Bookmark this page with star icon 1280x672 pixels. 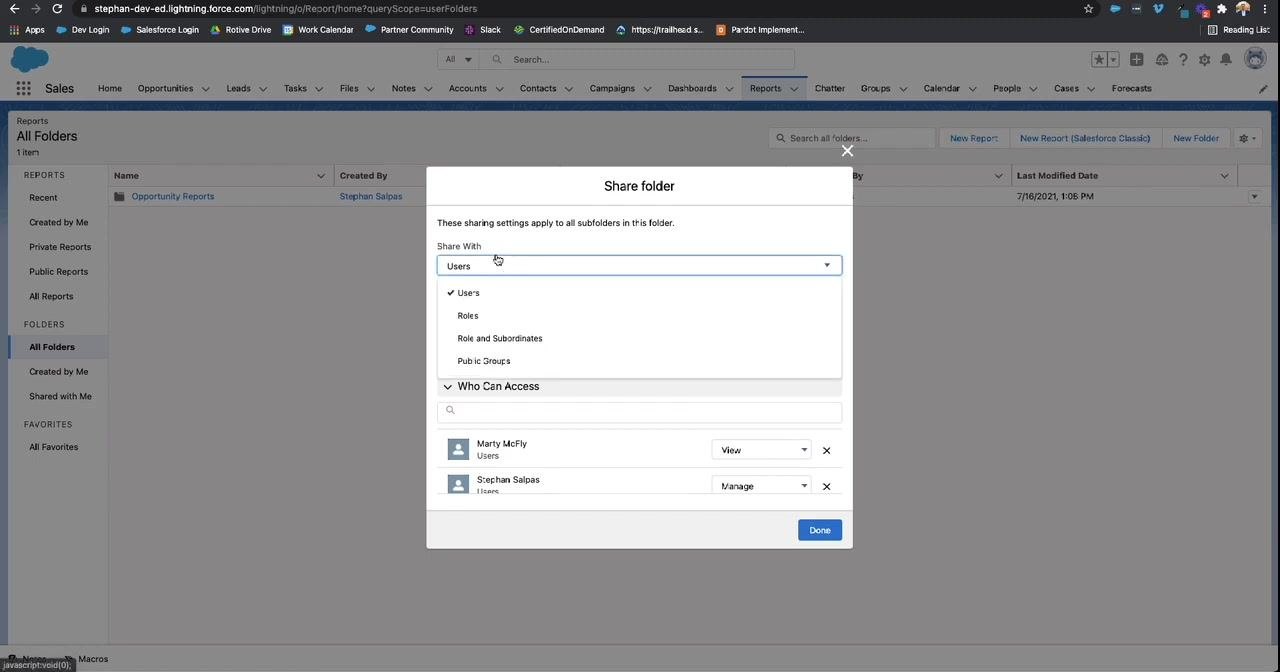click(1088, 9)
